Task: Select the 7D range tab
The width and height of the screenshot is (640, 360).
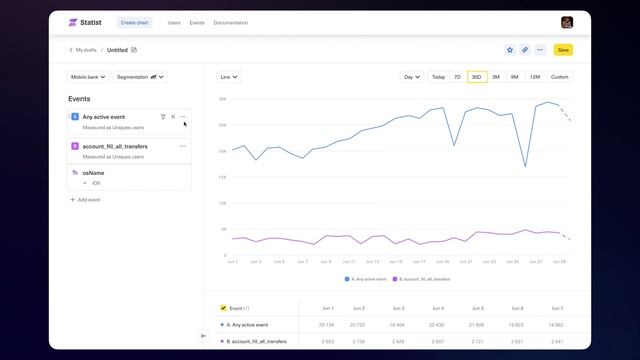Action: point(458,77)
